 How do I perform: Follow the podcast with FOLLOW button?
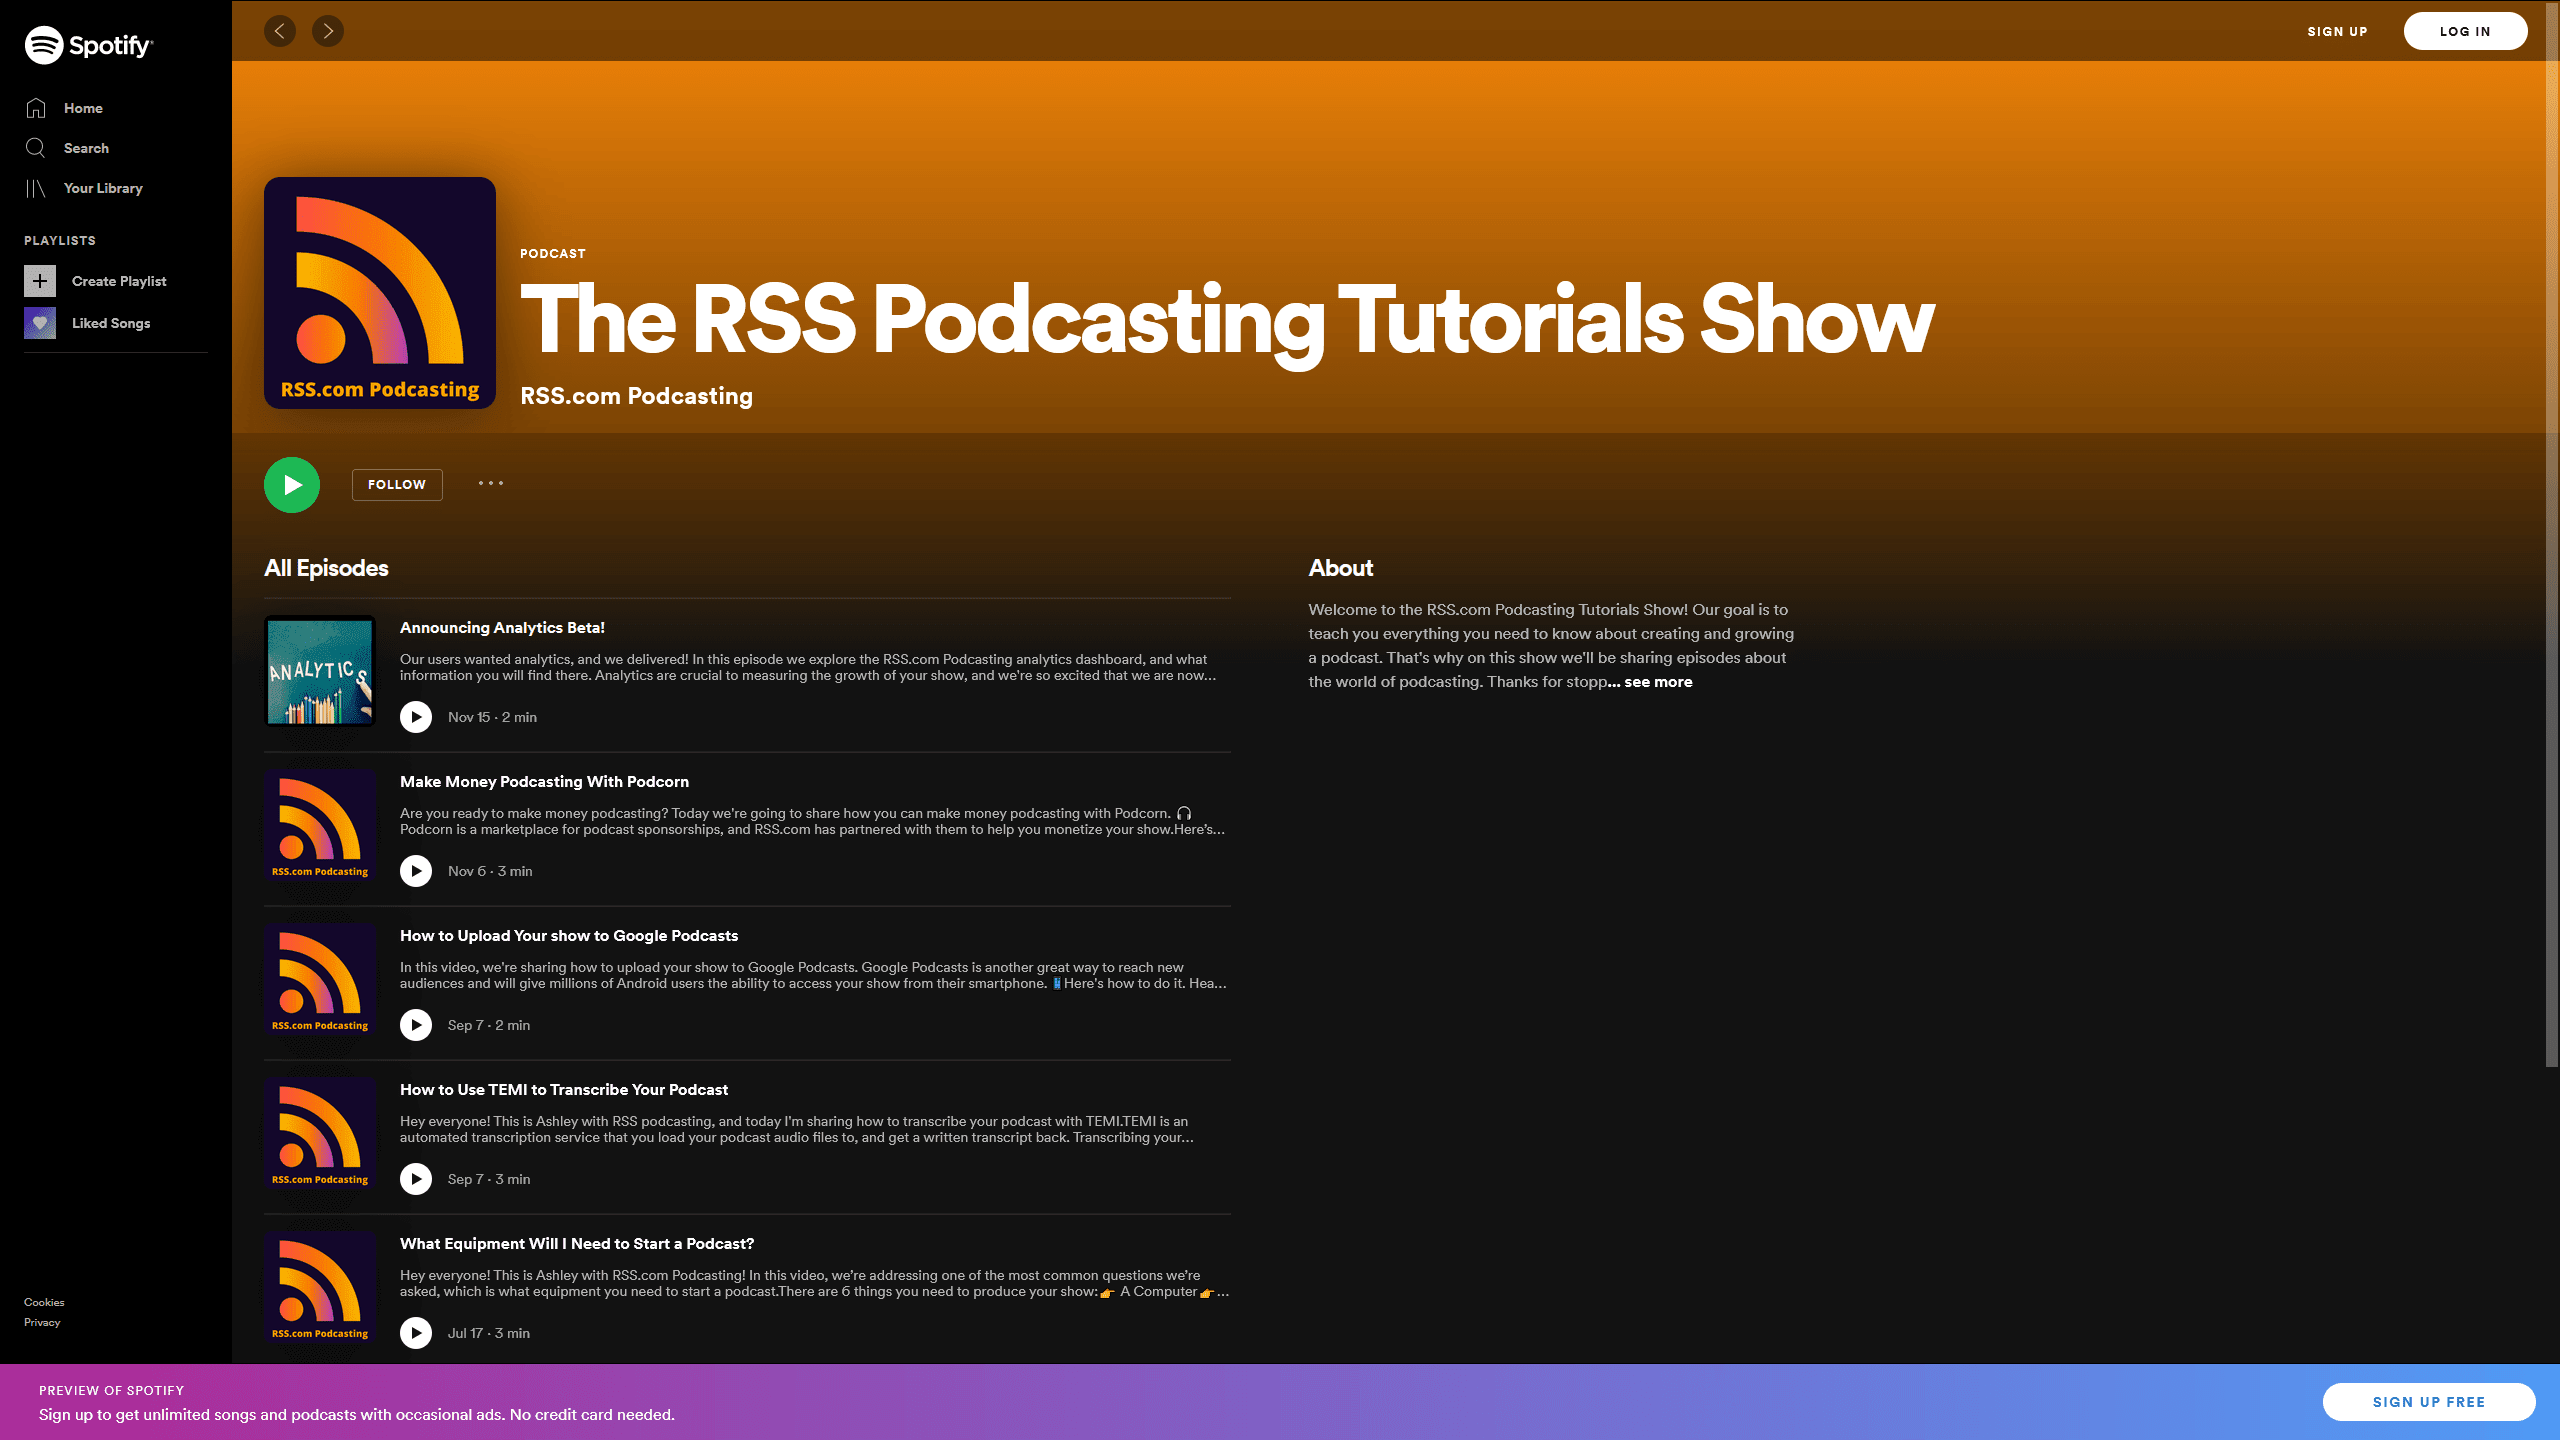point(397,485)
